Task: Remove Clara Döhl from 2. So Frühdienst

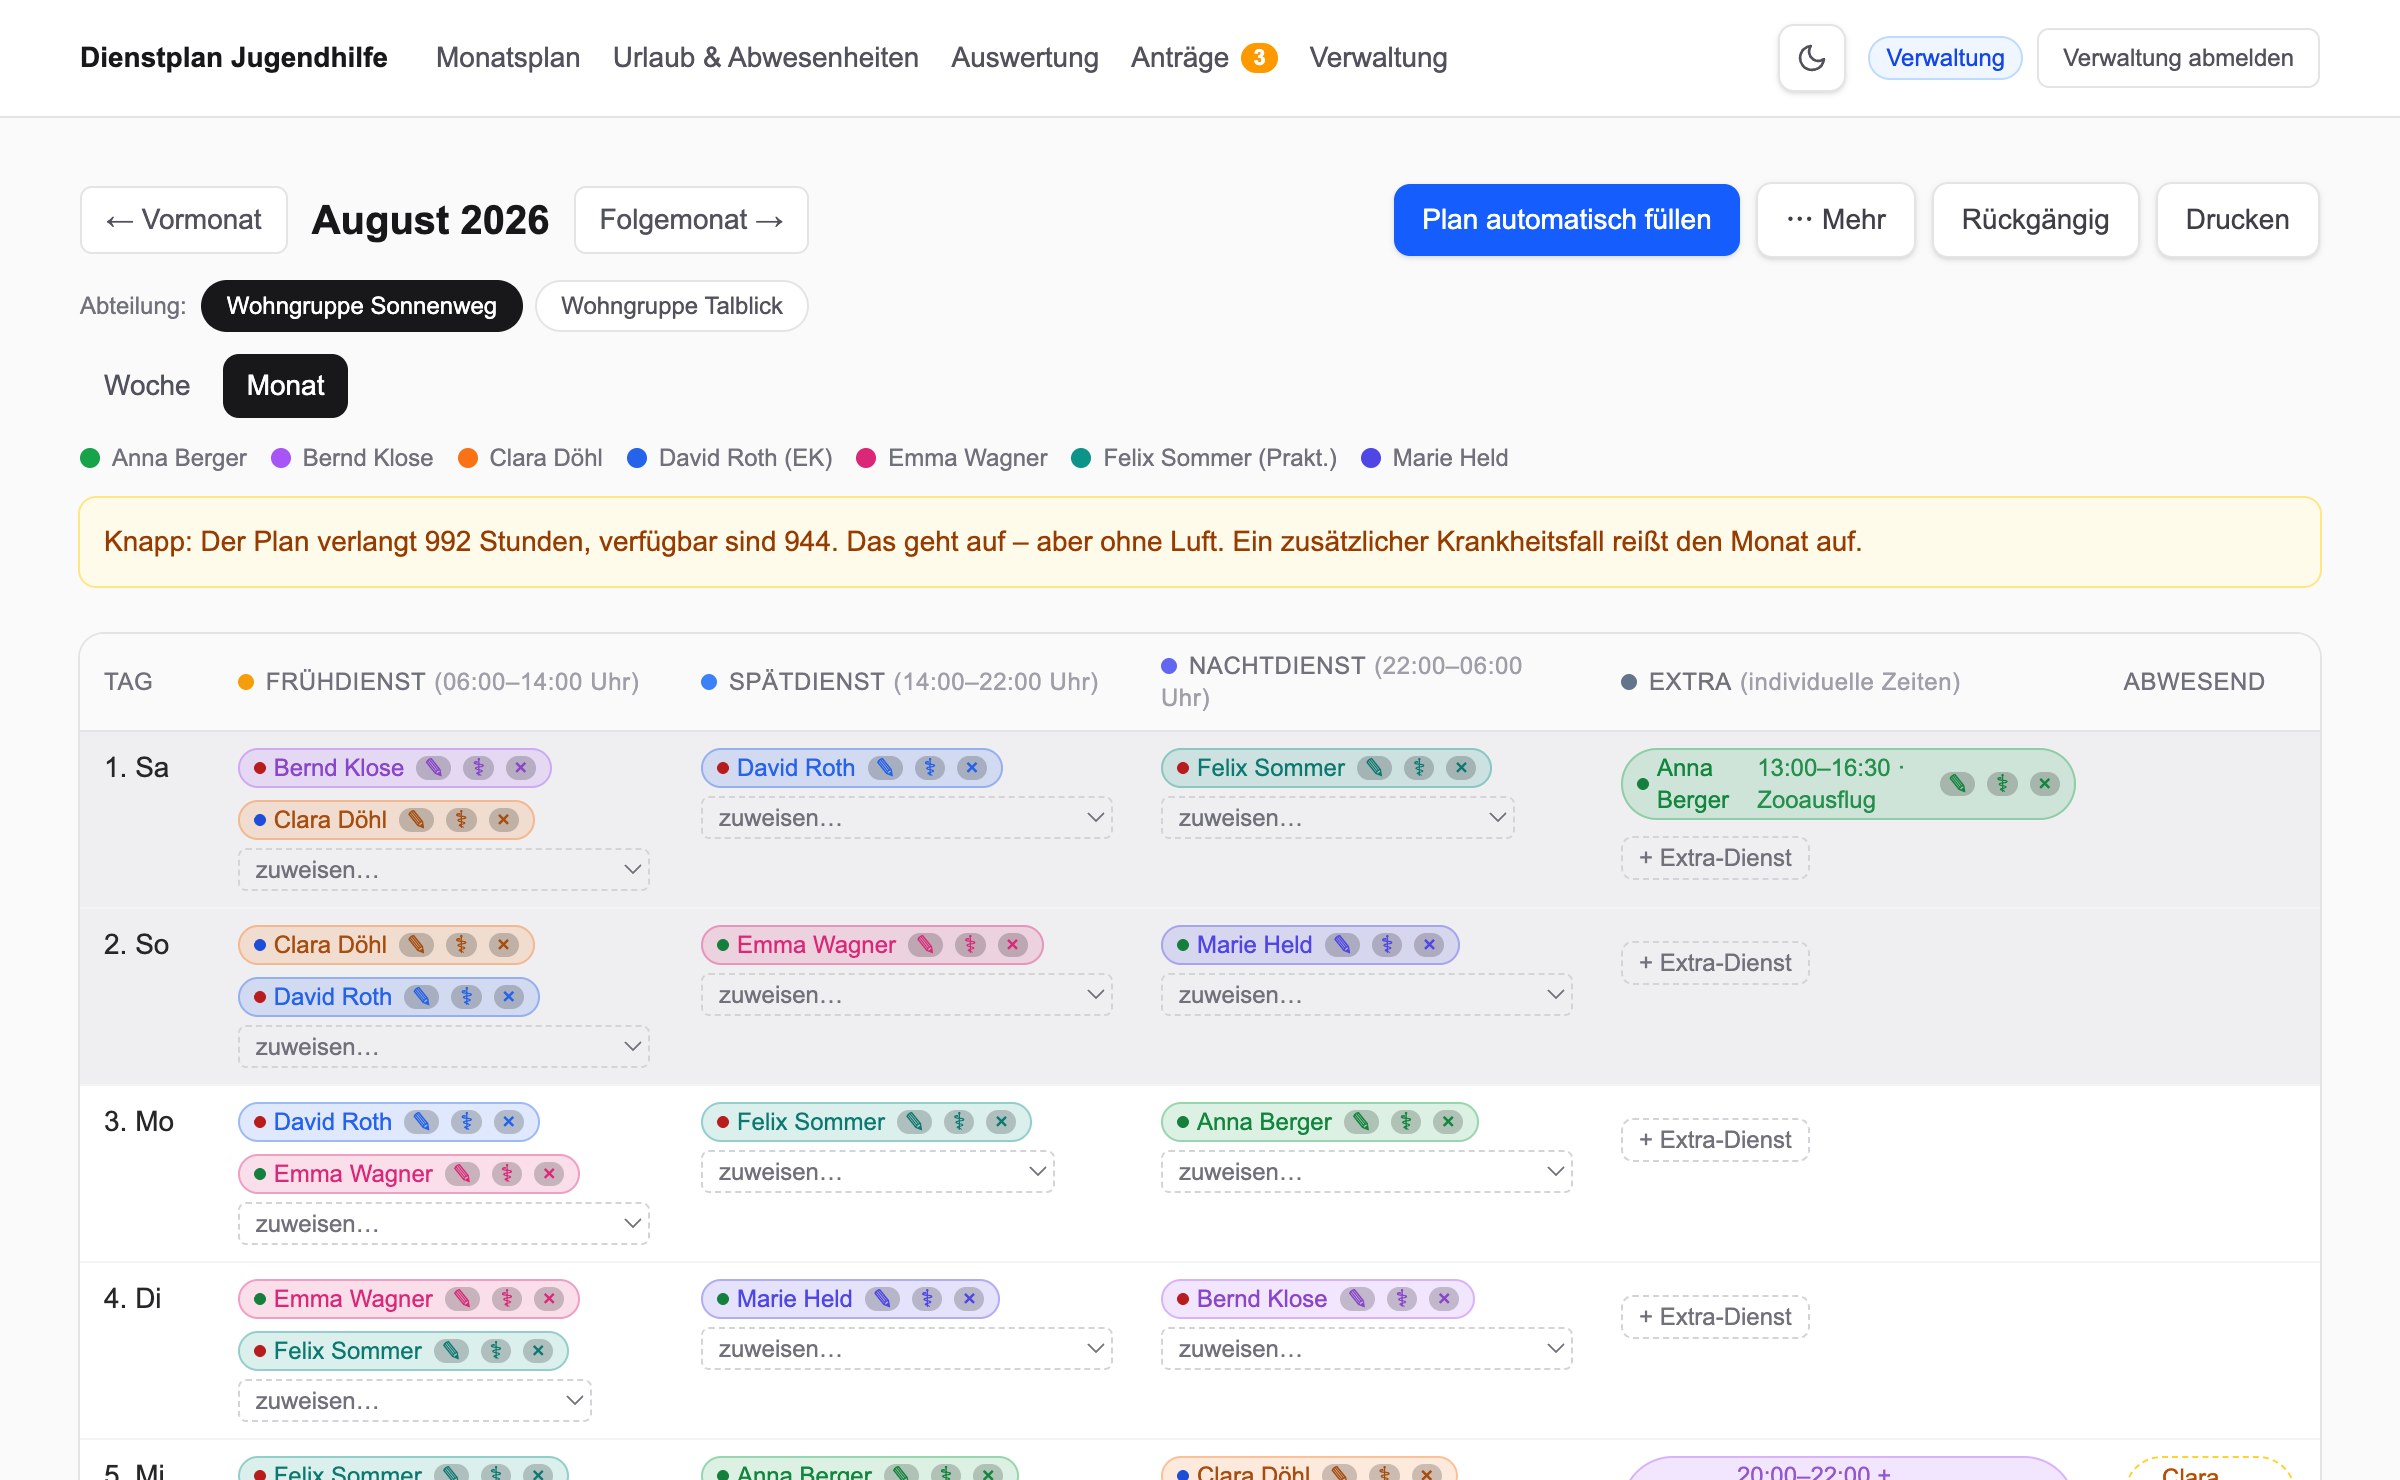Action: coord(503,945)
